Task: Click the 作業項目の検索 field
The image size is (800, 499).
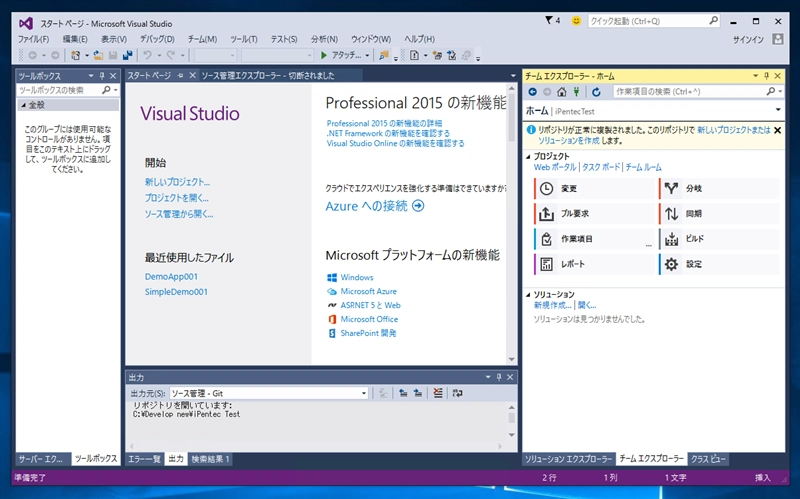Action: pyautogui.click(x=698, y=92)
